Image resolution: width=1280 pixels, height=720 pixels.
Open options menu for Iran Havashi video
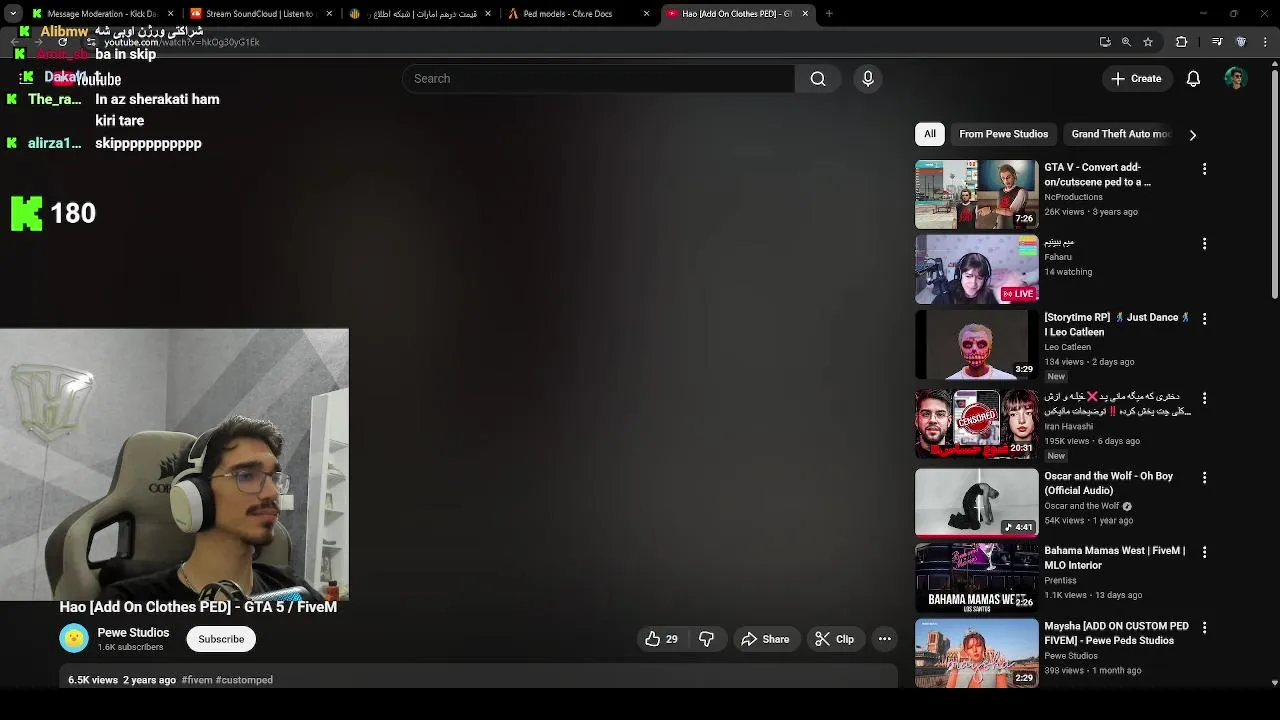pyautogui.click(x=1204, y=398)
